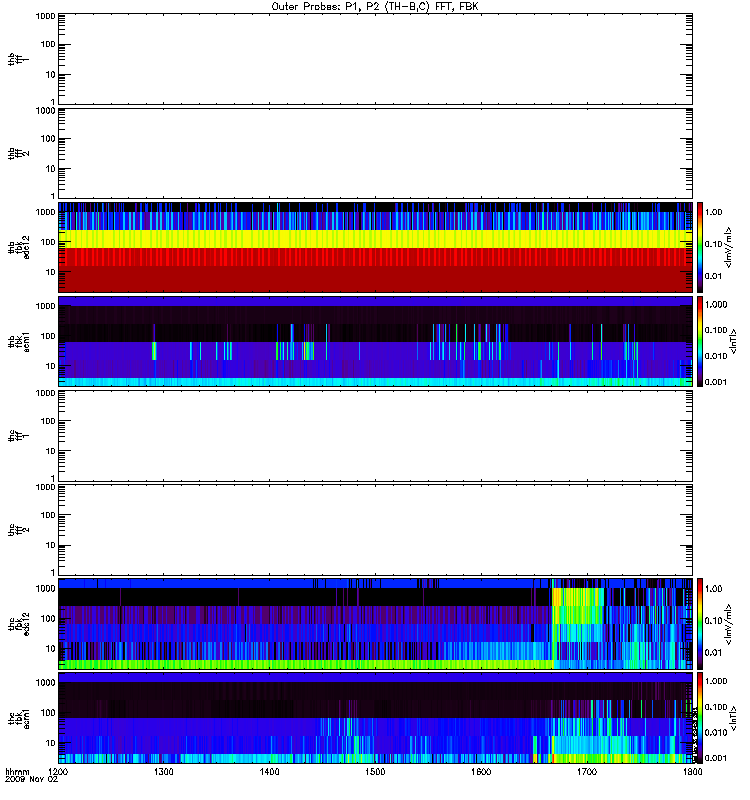This screenshot has width=750, height=800.
Task: Click the '100' tick label of the thc edc12 panel
Action: [x=48, y=619]
